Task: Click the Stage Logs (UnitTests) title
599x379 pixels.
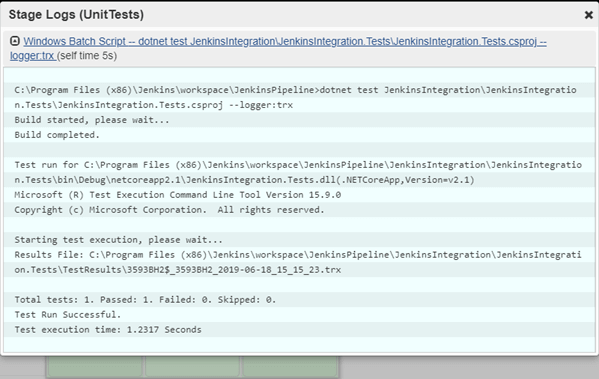Action: pos(76,15)
